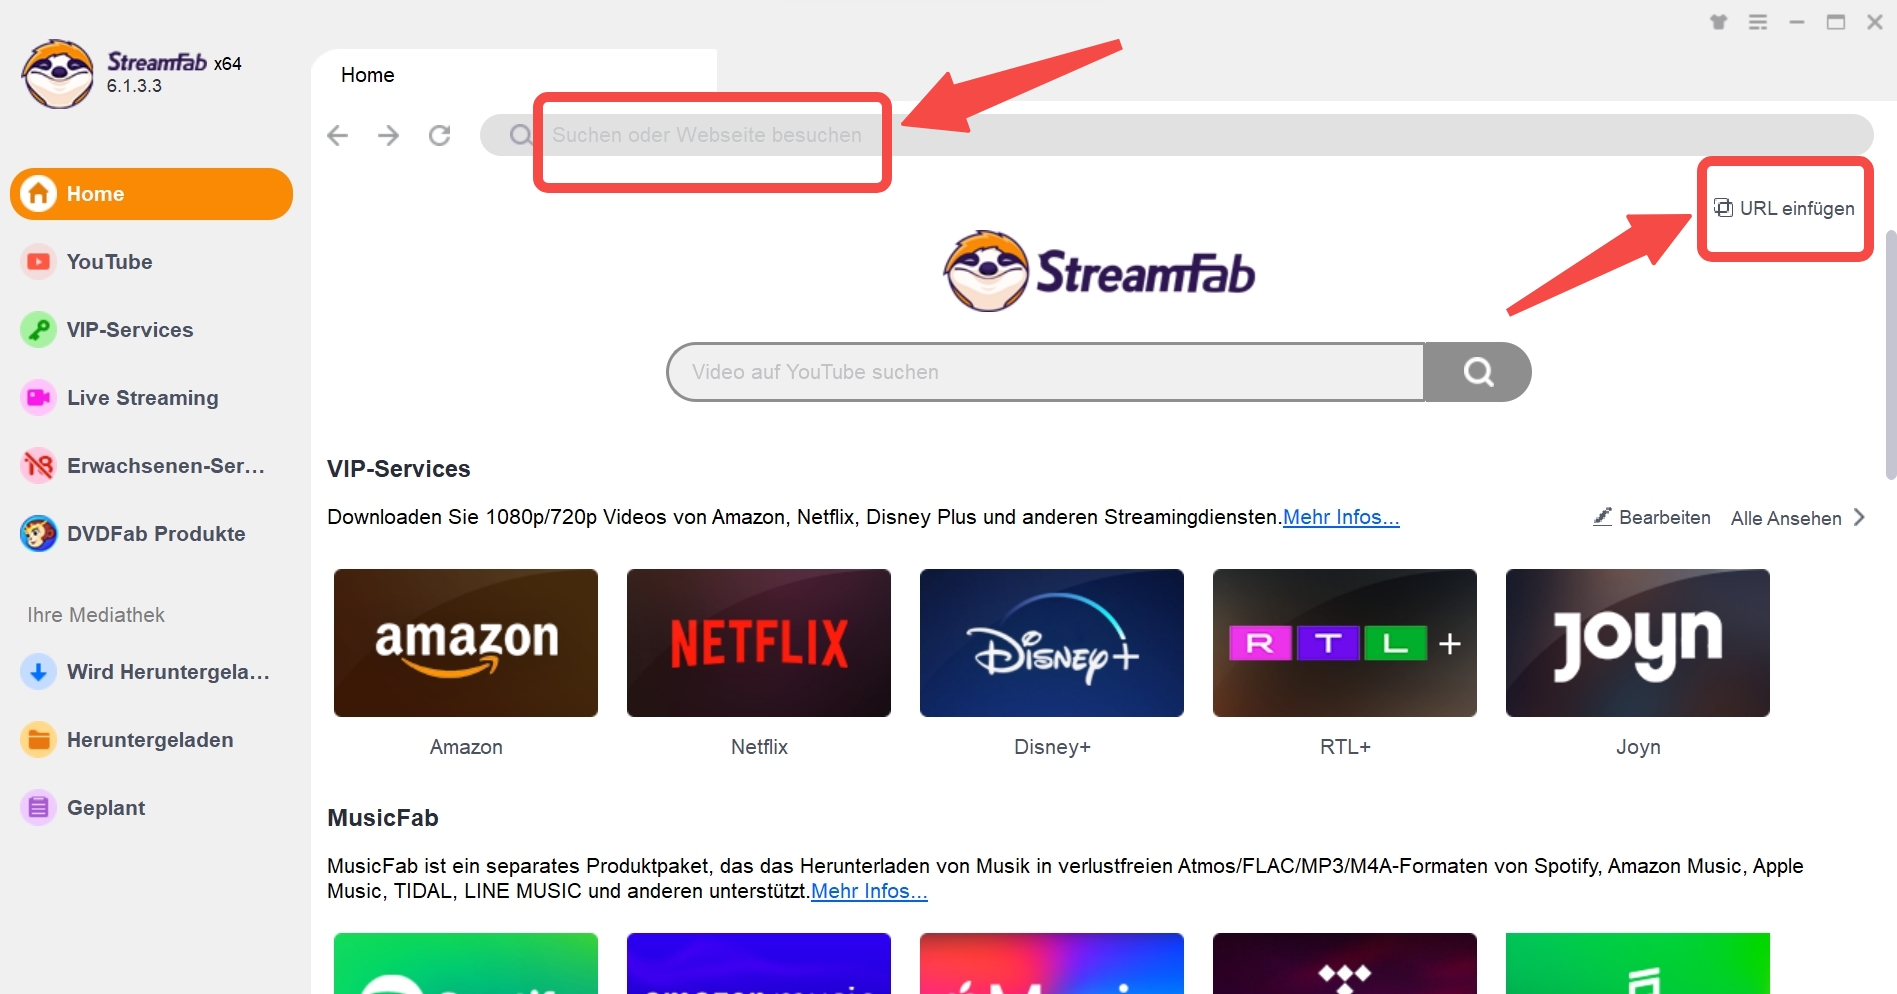Click the magnifier icon in address bar
Image resolution: width=1897 pixels, height=994 pixels.
coord(520,135)
